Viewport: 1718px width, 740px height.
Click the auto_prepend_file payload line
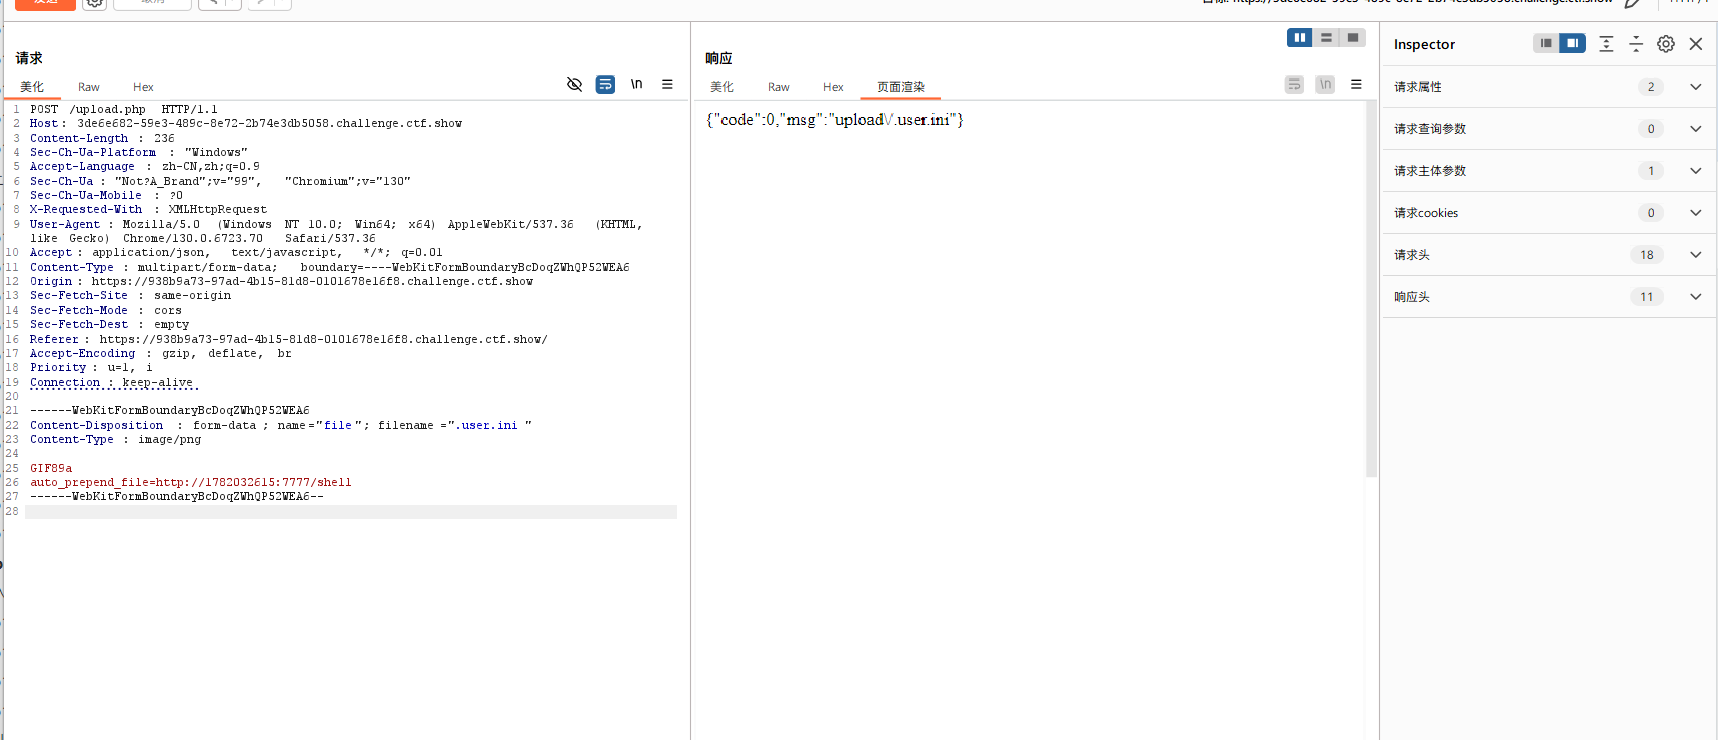(191, 482)
